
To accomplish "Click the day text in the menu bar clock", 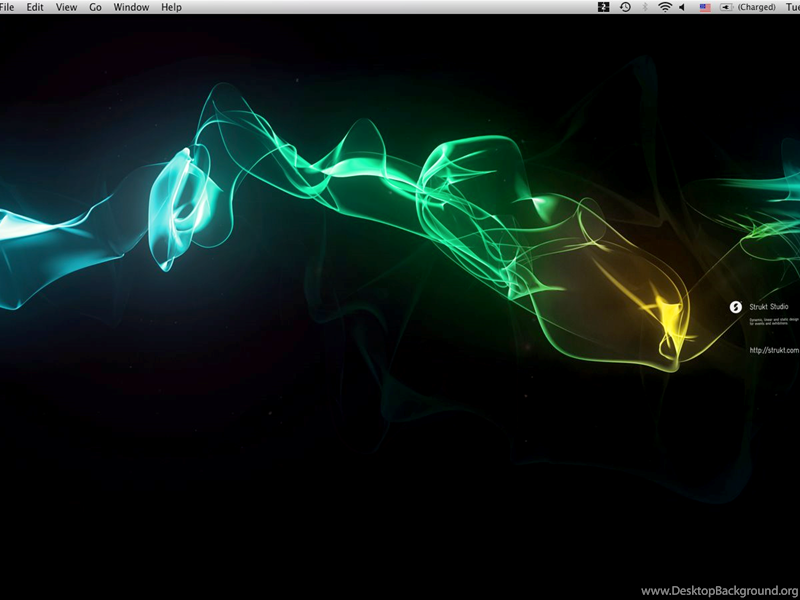I will click(792, 7).
